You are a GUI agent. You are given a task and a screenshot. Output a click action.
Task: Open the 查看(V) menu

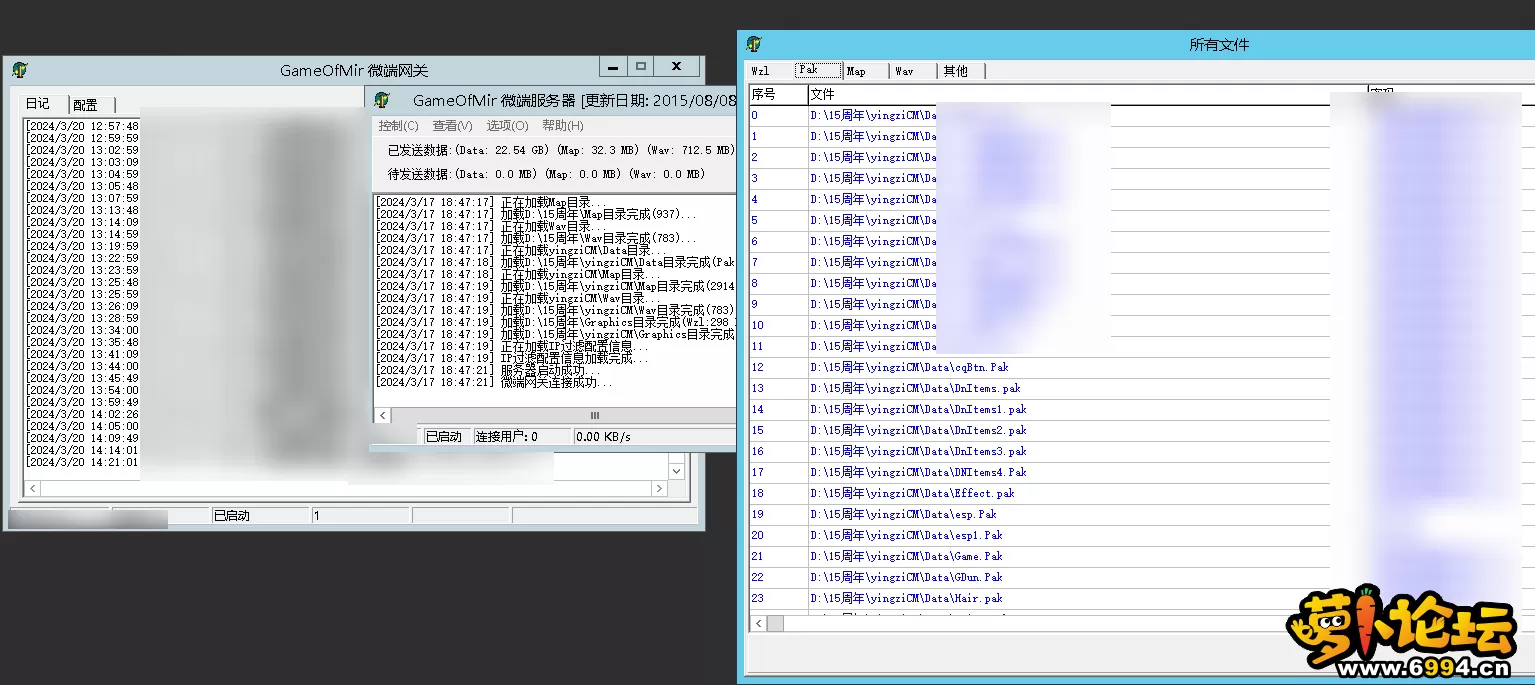click(x=452, y=126)
